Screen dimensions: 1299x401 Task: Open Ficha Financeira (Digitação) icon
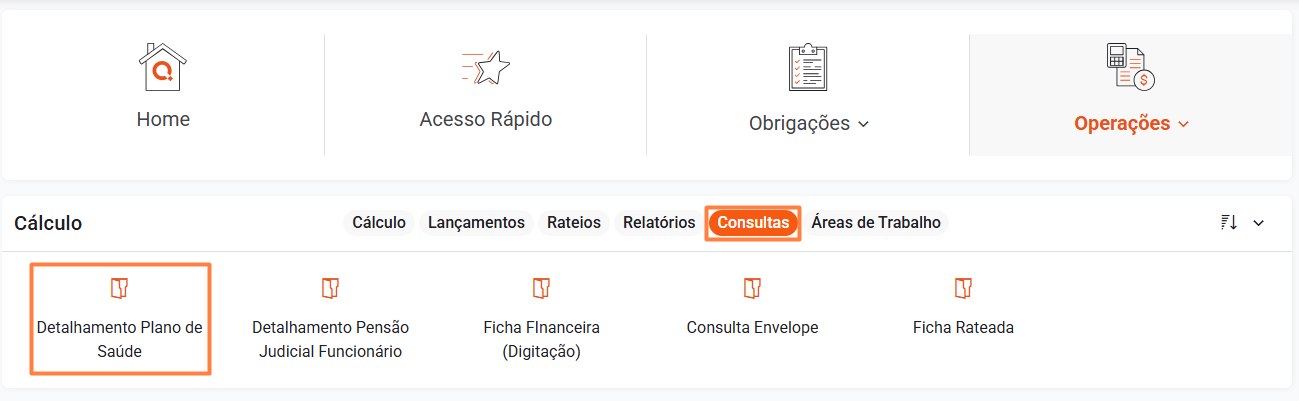tap(541, 289)
